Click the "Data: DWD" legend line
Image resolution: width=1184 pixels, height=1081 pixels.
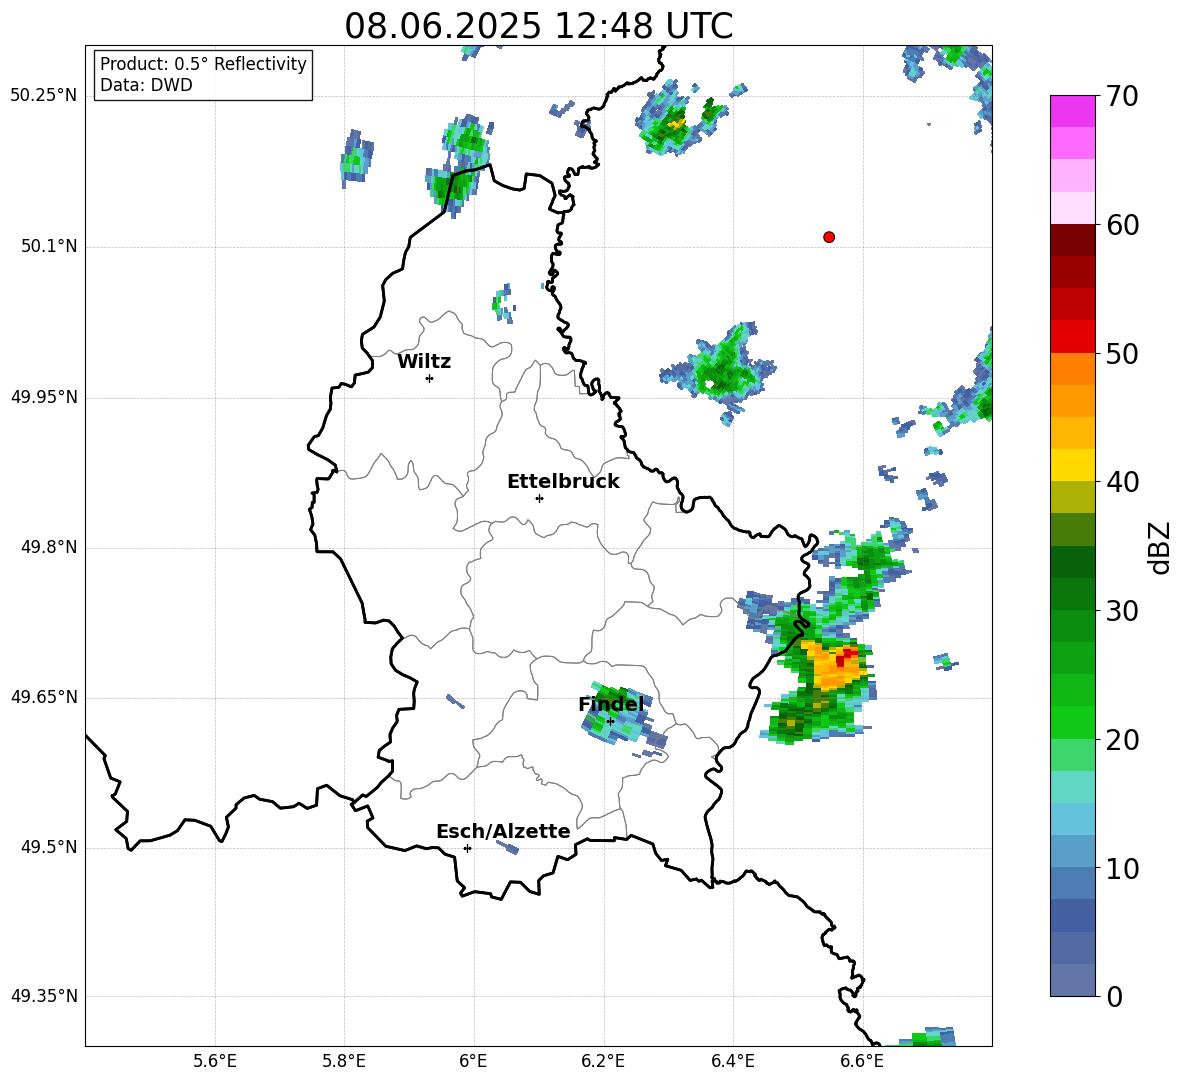pyautogui.click(x=146, y=85)
